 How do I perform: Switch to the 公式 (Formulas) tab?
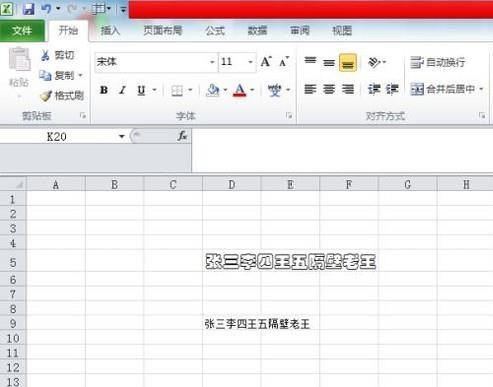[215, 31]
